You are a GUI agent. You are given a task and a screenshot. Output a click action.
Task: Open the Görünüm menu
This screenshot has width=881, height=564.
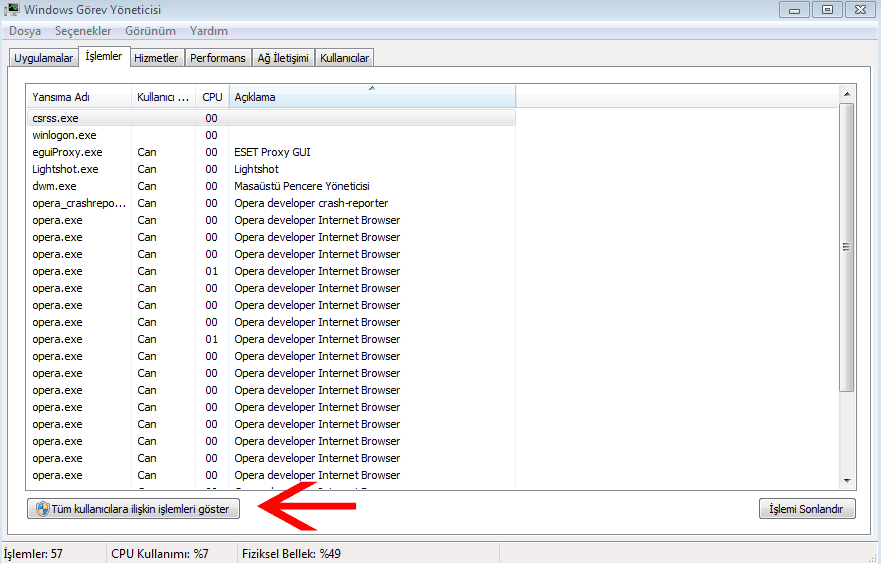coord(150,31)
